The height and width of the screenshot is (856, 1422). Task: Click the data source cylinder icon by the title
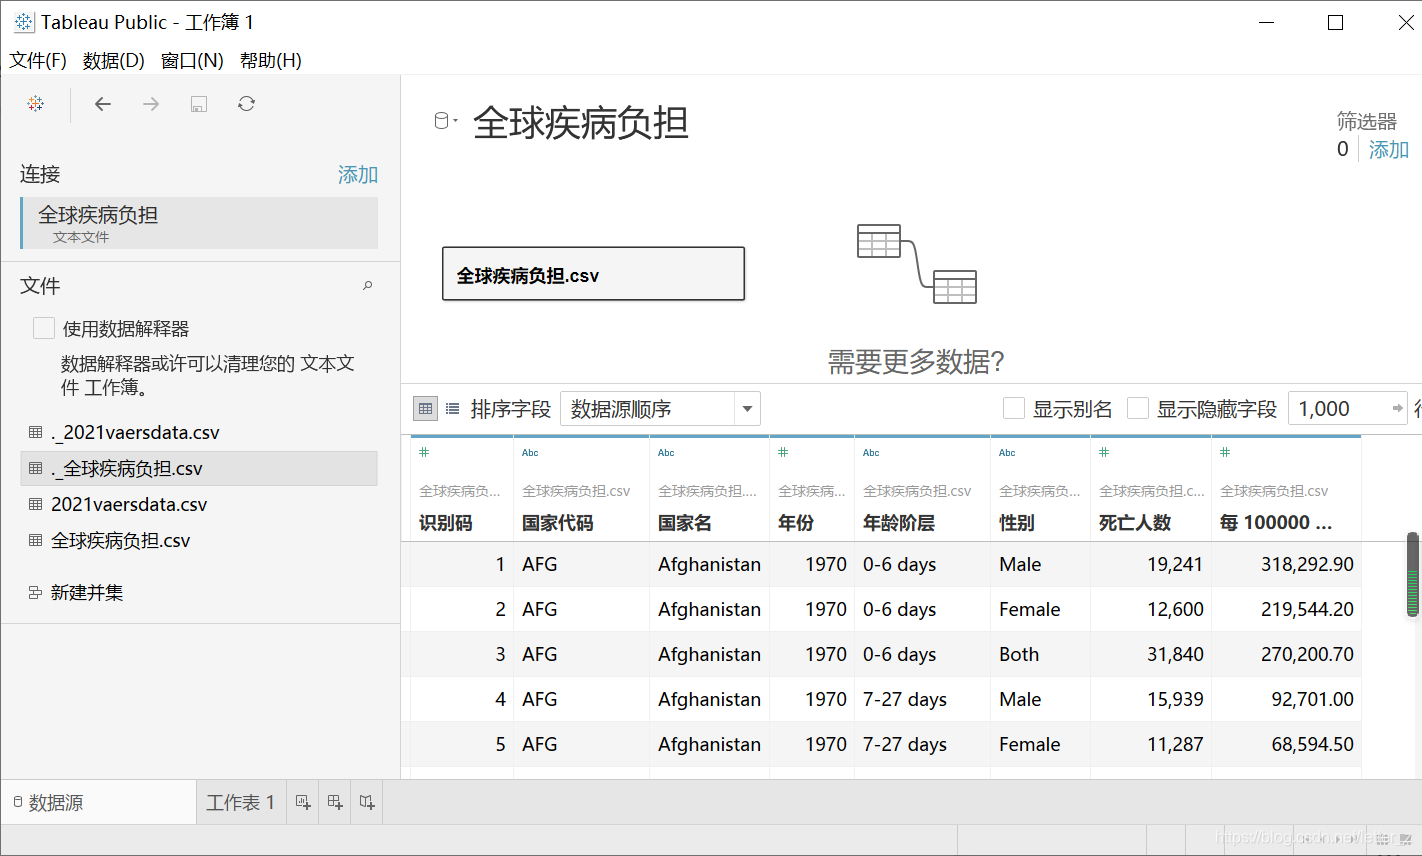[441, 121]
